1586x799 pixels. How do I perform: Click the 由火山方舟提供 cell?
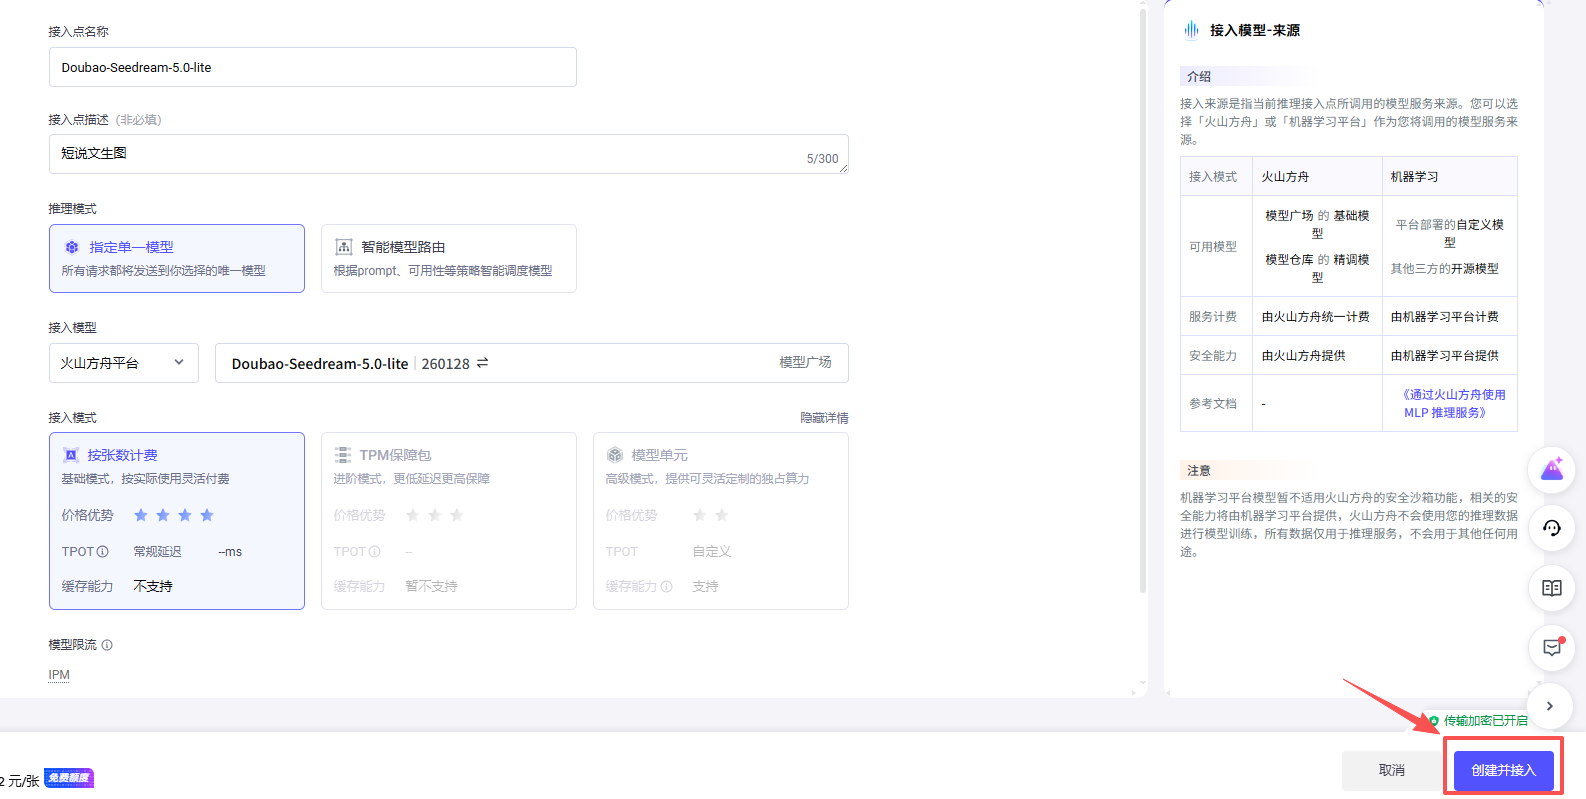[x=1317, y=355]
